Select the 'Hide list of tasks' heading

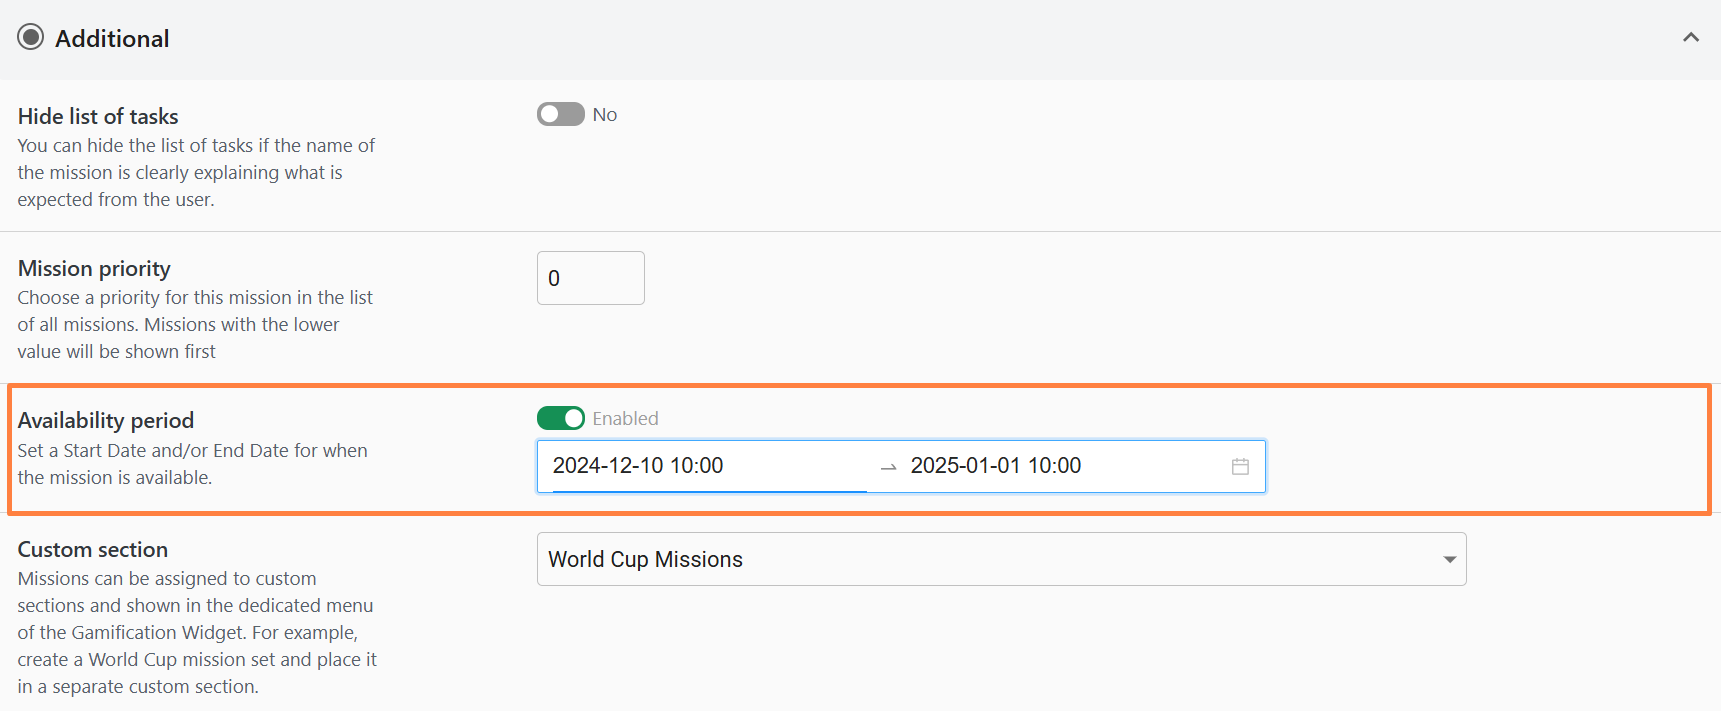click(x=98, y=116)
